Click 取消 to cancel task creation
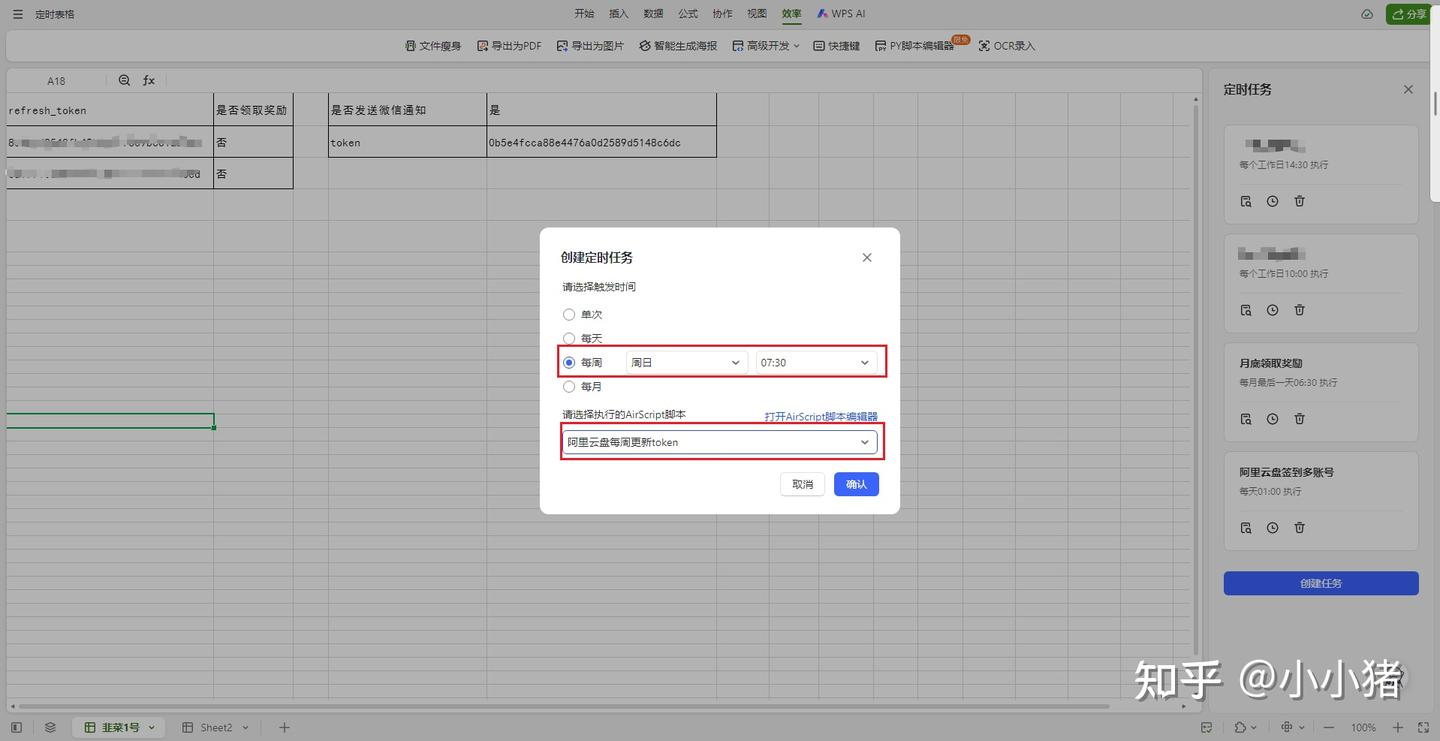This screenshot has height=741, width=1440. click(803, 484)
